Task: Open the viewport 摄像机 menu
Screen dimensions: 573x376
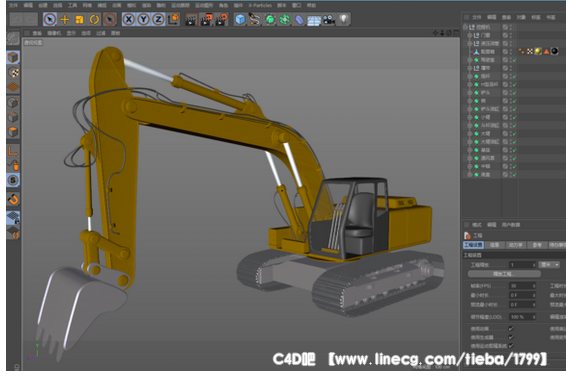Action: pyautogui.click(x=54, y=33)
